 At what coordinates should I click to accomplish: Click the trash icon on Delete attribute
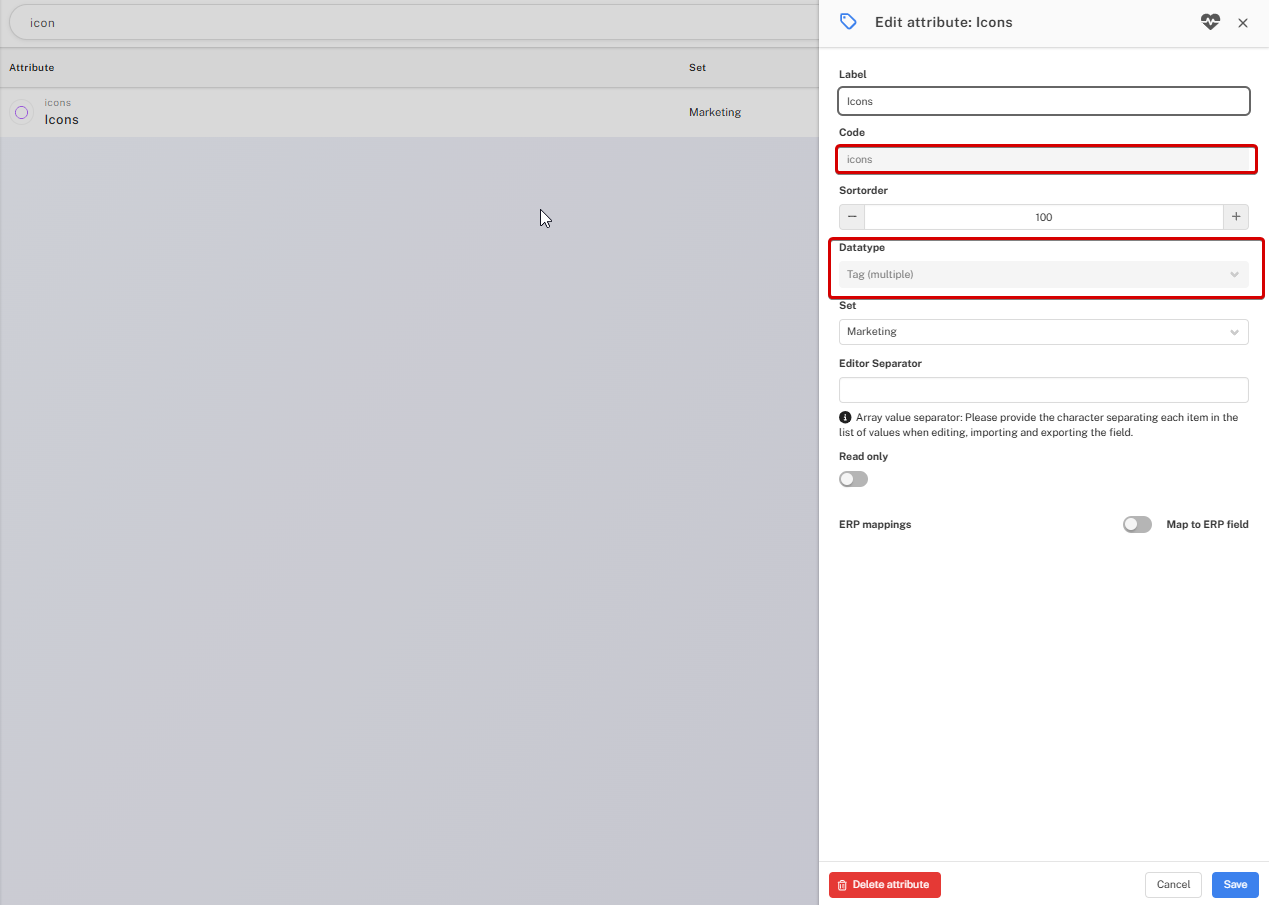842,885
